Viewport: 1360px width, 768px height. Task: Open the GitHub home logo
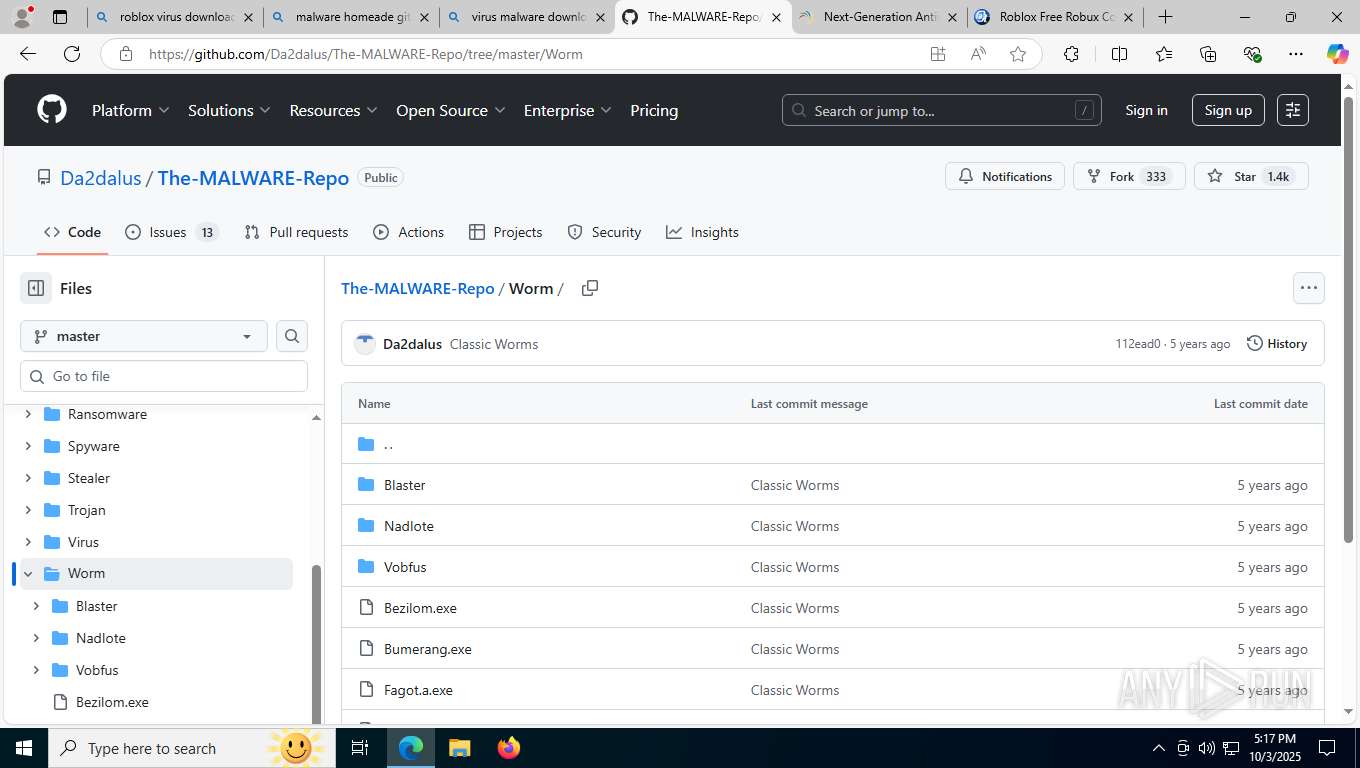point(52,110)
